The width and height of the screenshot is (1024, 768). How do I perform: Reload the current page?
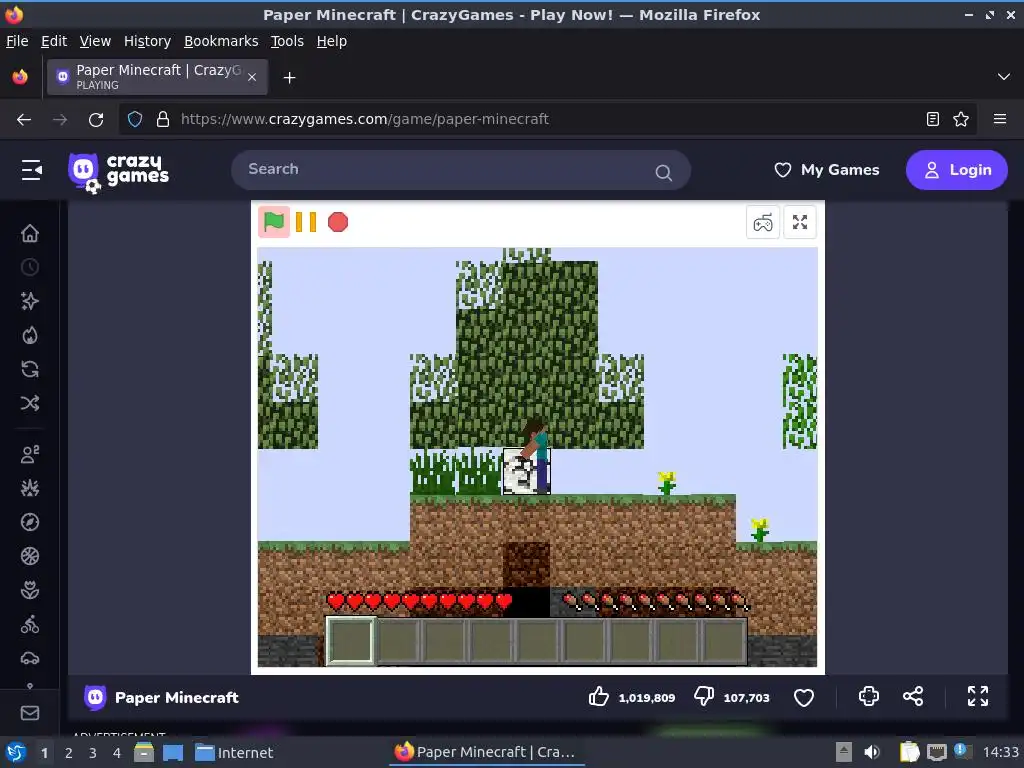click(96, 120)
